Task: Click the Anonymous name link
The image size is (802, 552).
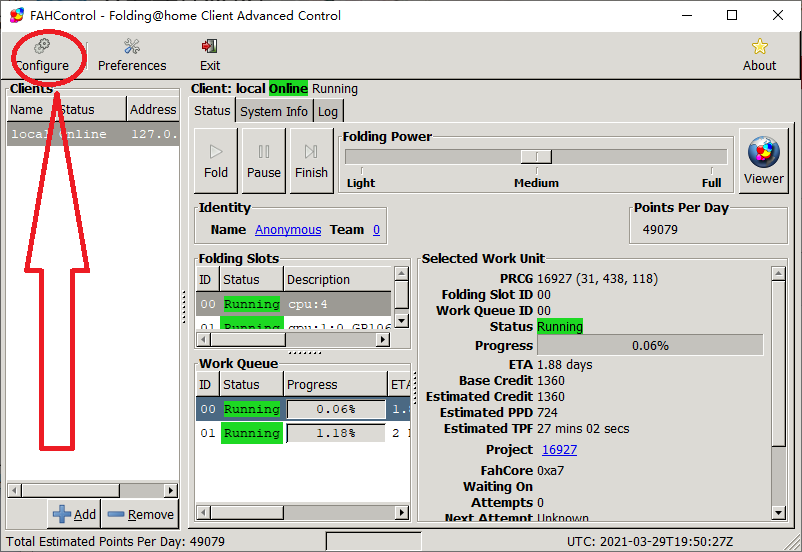Action: [x=288, y=230]
